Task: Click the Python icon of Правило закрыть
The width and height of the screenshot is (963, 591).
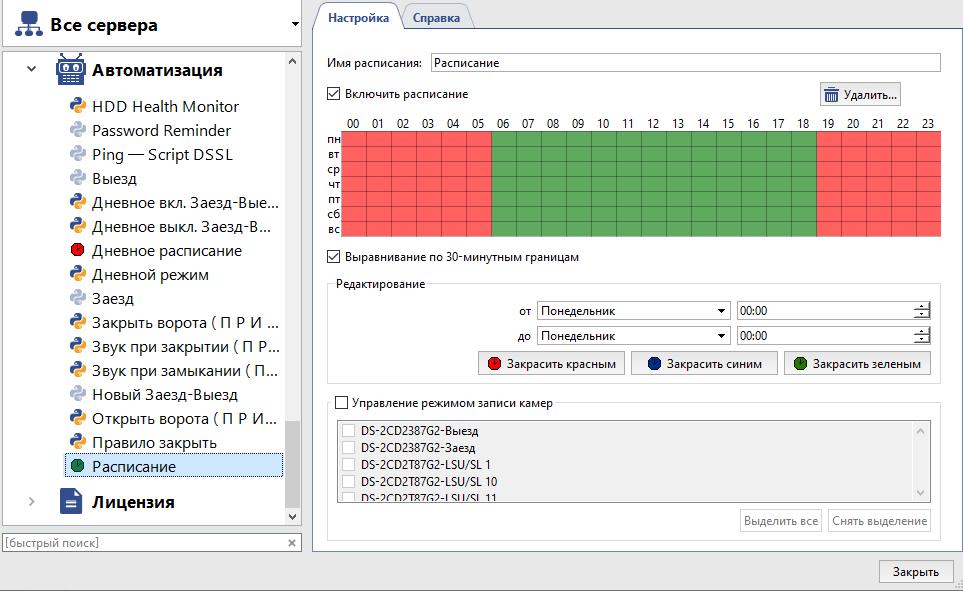Action: (x=77, y=443)
